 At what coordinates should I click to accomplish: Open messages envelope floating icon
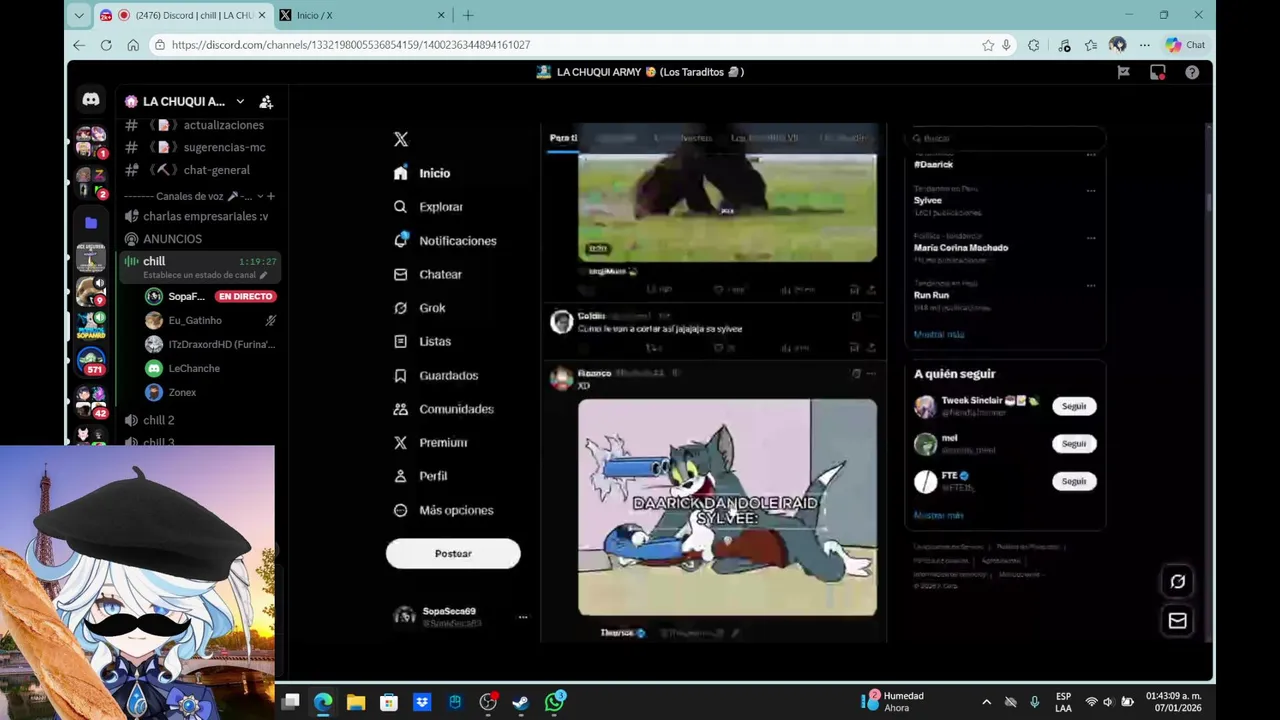coord(1178,621)
